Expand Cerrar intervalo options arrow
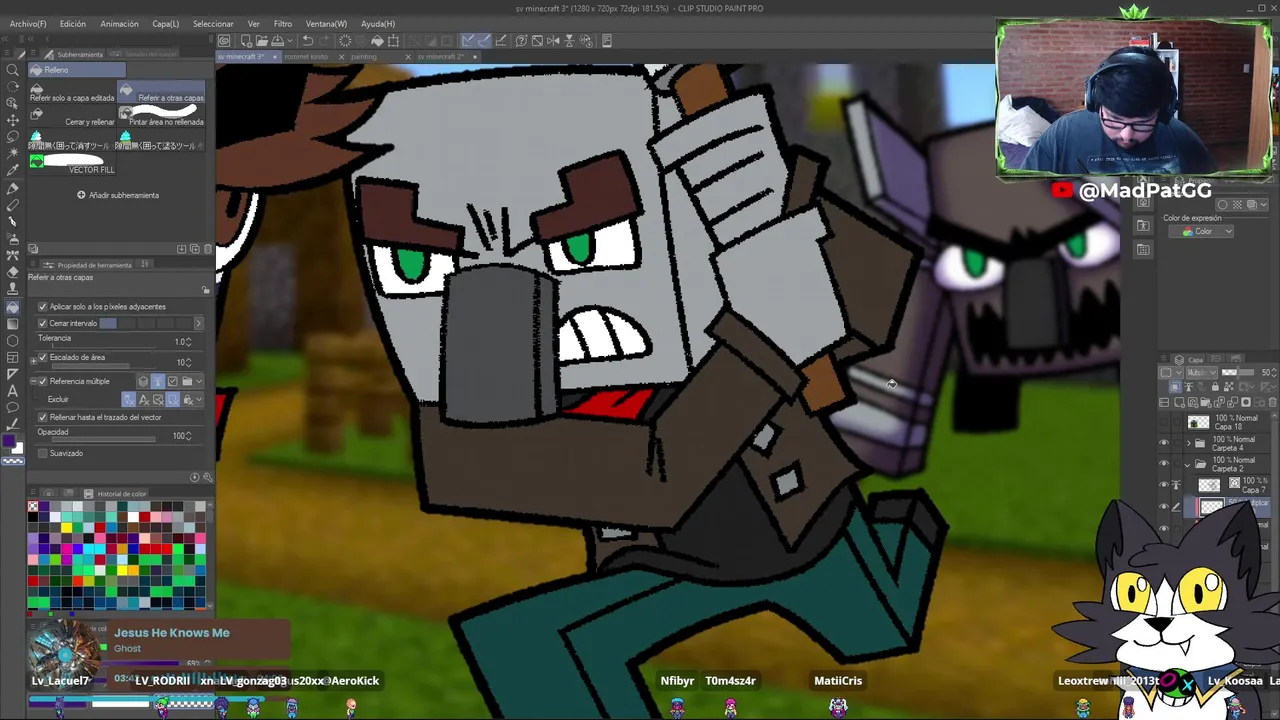Image resolution: width=1280 pixels, height=720 pixels. coord(198,323)
